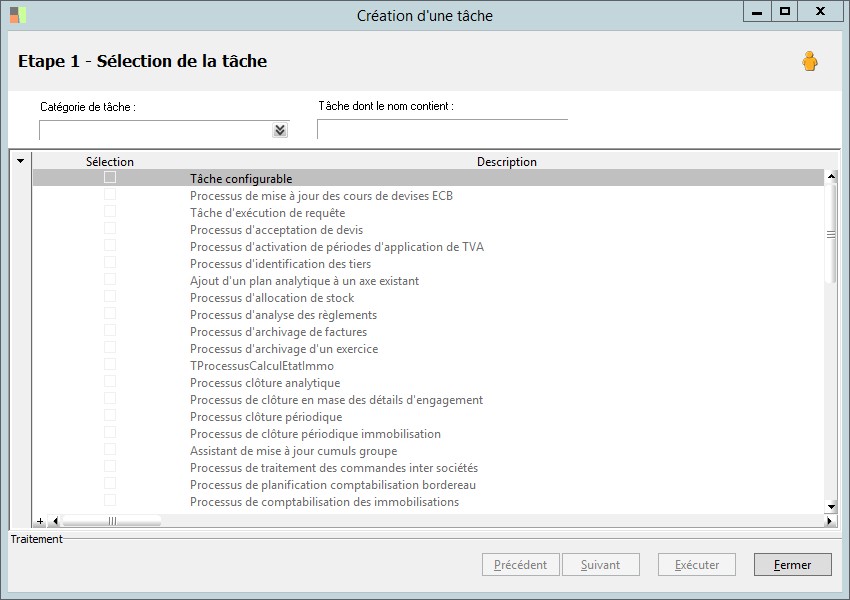Tick checkbox for Tâche d'exécution de requête
This screenshot has height=600, width=850.
[110, 212]
